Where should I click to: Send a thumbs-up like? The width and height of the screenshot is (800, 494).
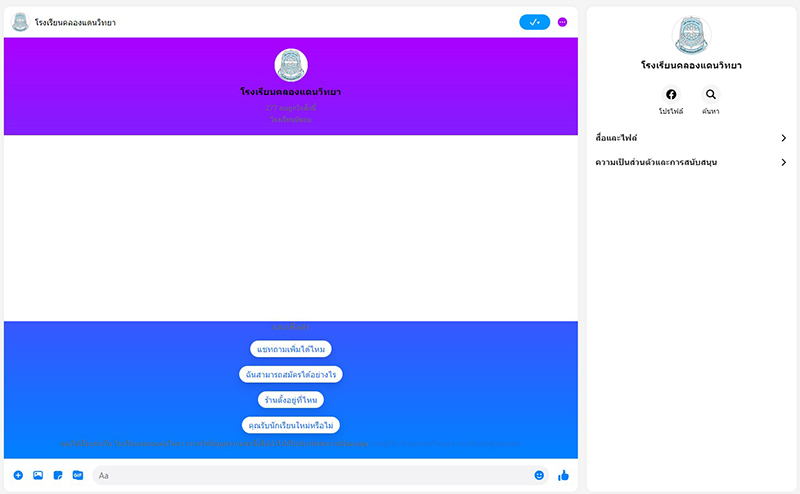(x=563, y=475)
